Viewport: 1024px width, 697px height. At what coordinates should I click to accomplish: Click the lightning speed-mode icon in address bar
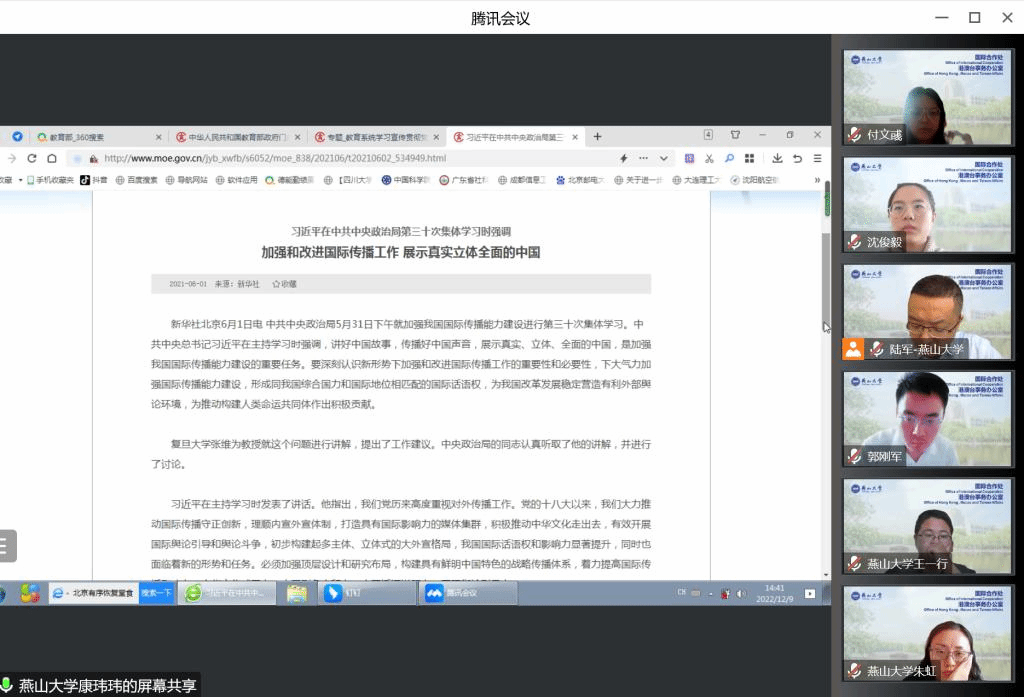624,158
